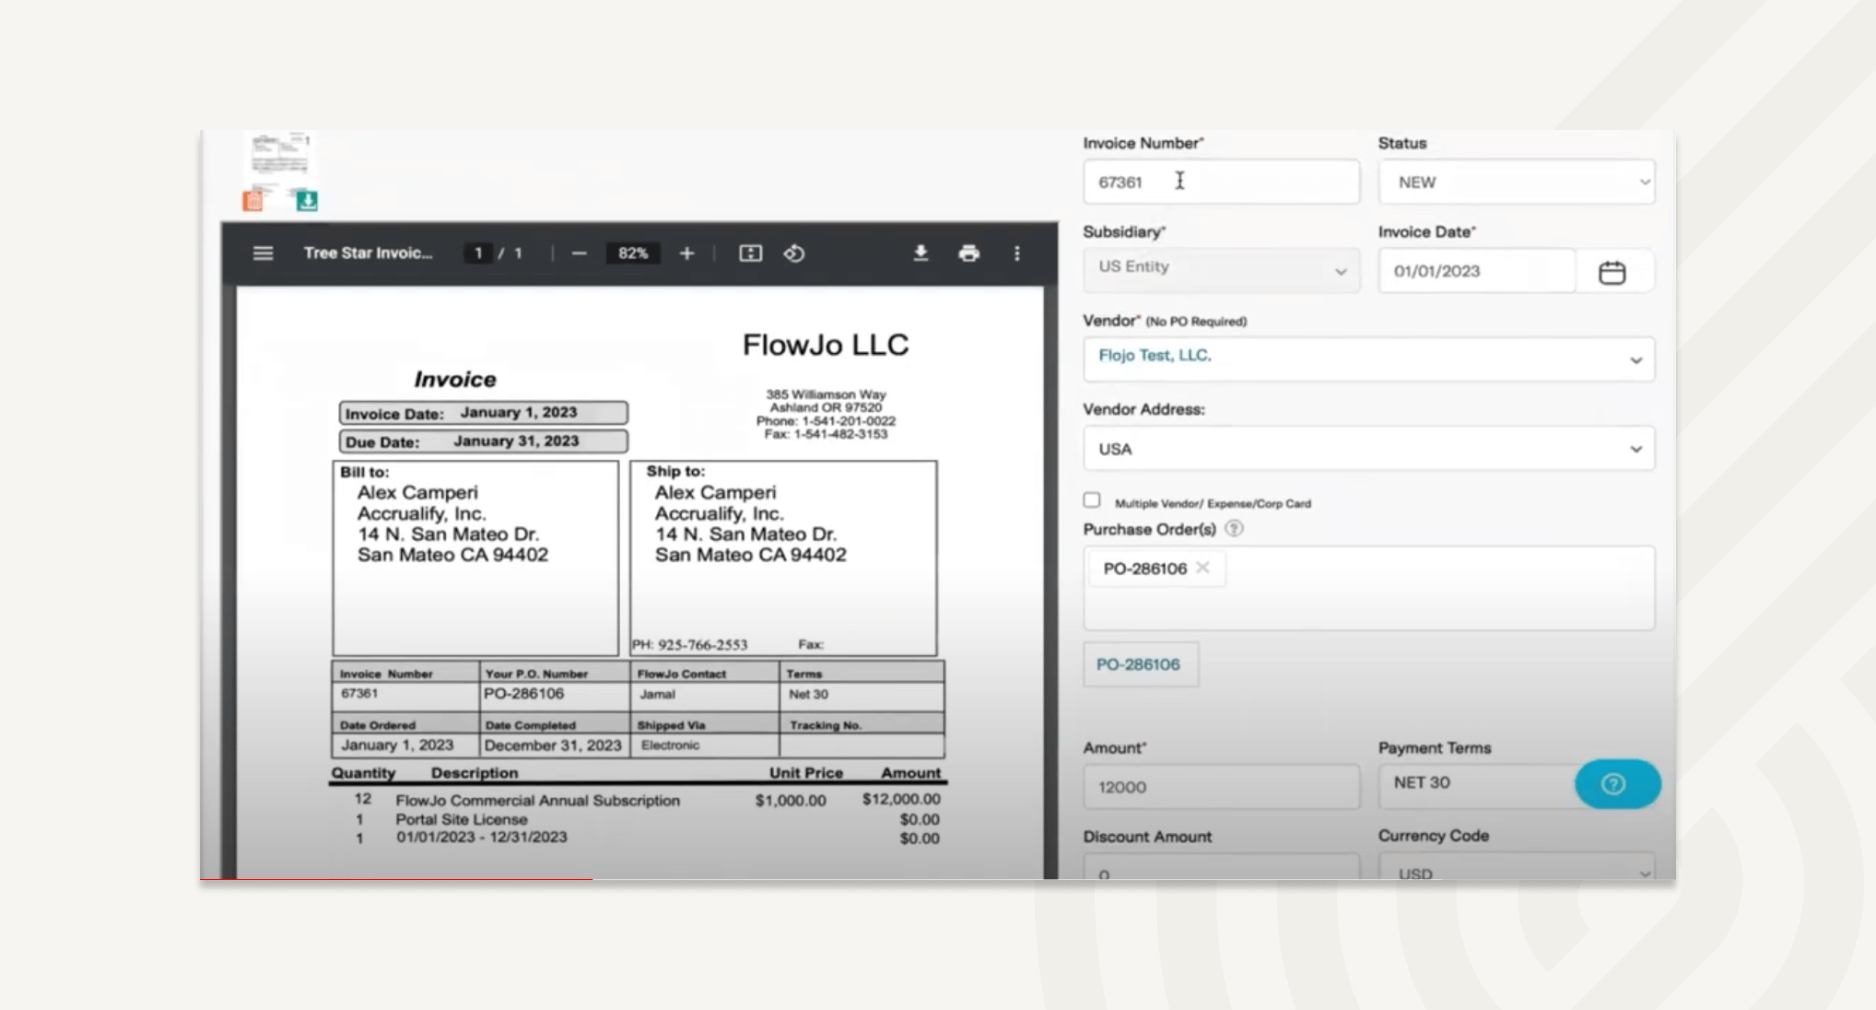This screenshot has width=1876, height=1010.
Task: Click the Portal Site License line
Action: (461, 819)
